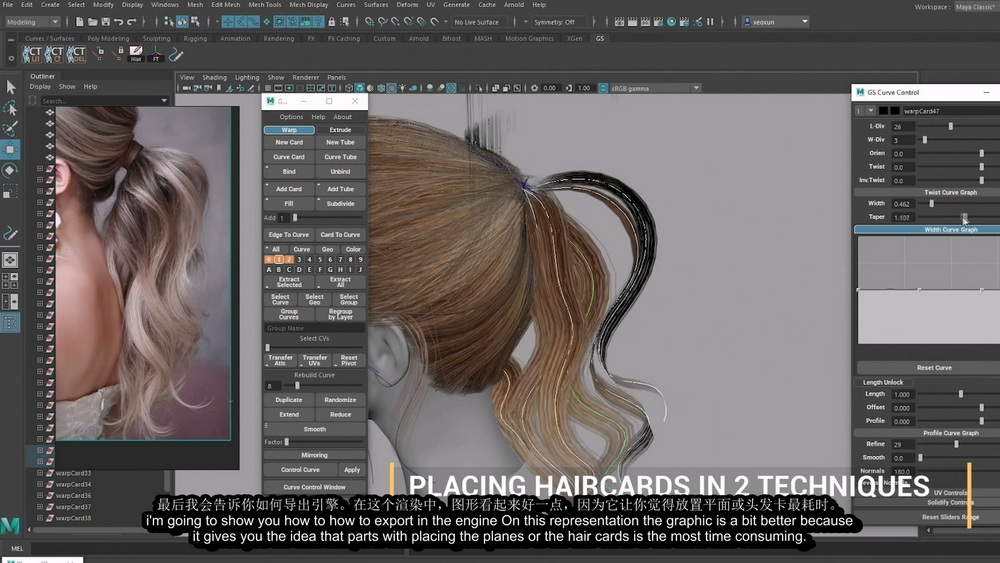The image size is (1000, 563).
Task: Click the New Card button
Action: (x=289, y=142)
